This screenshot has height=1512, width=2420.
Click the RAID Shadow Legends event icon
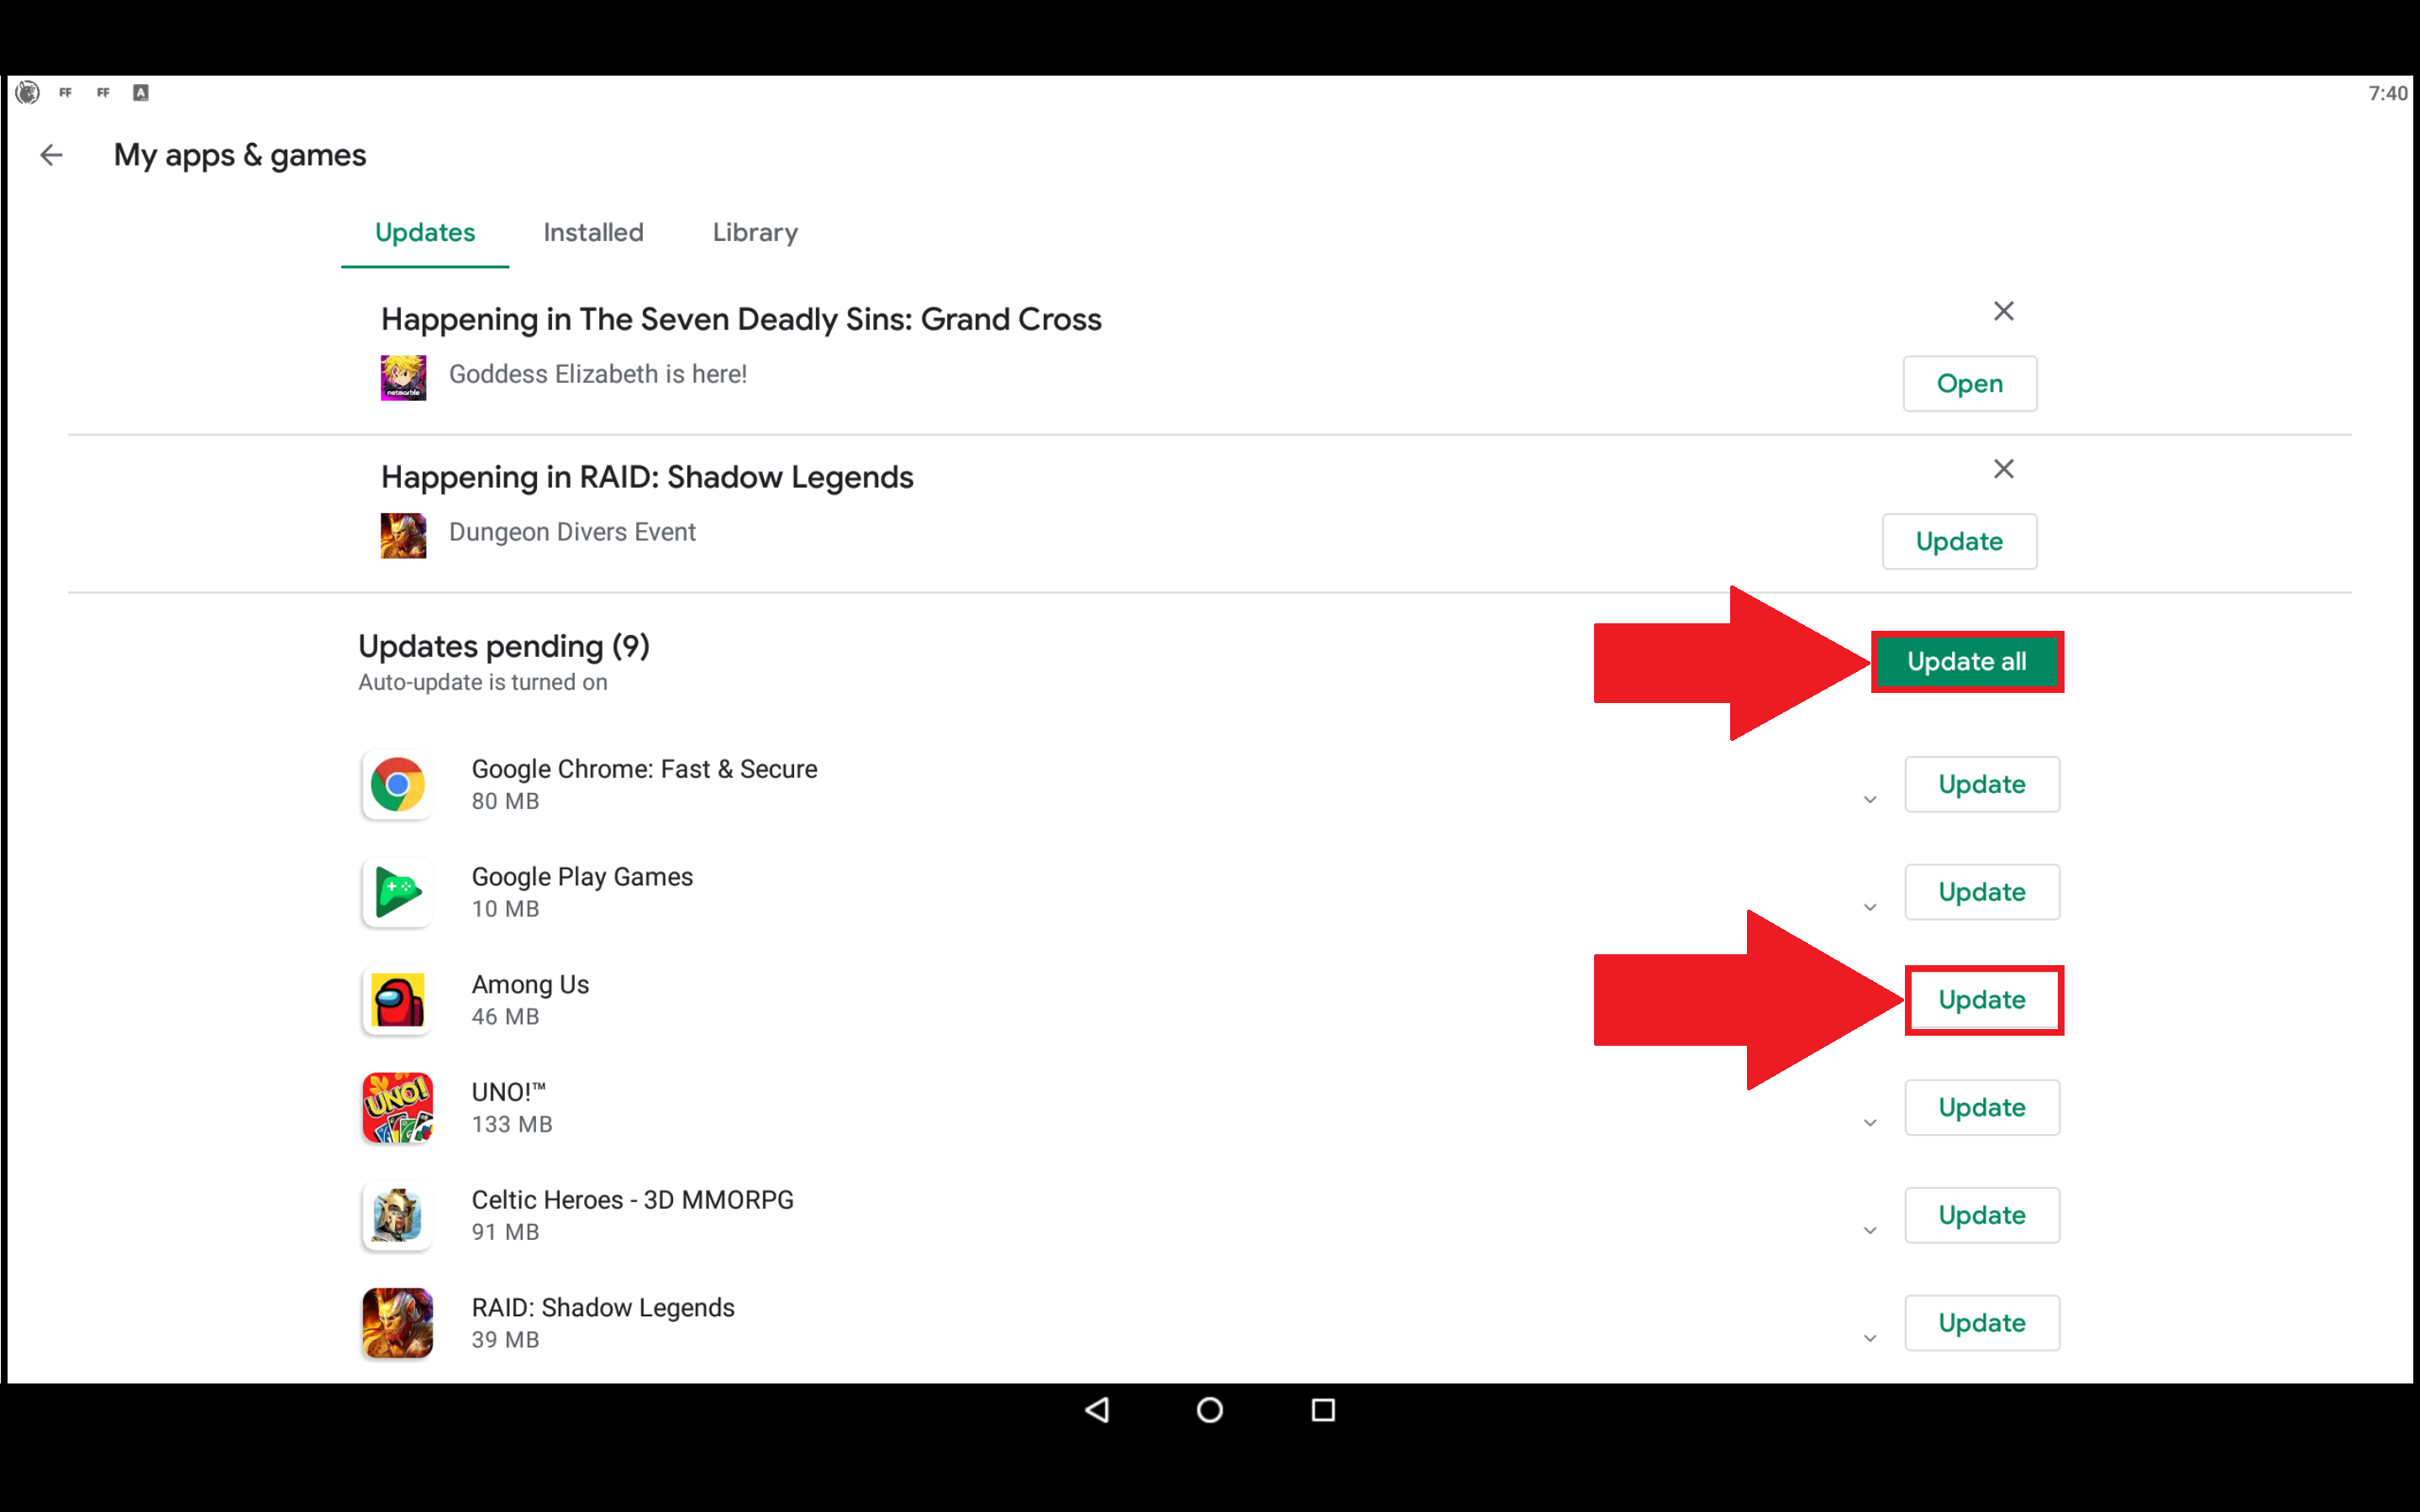click(402, 529)
